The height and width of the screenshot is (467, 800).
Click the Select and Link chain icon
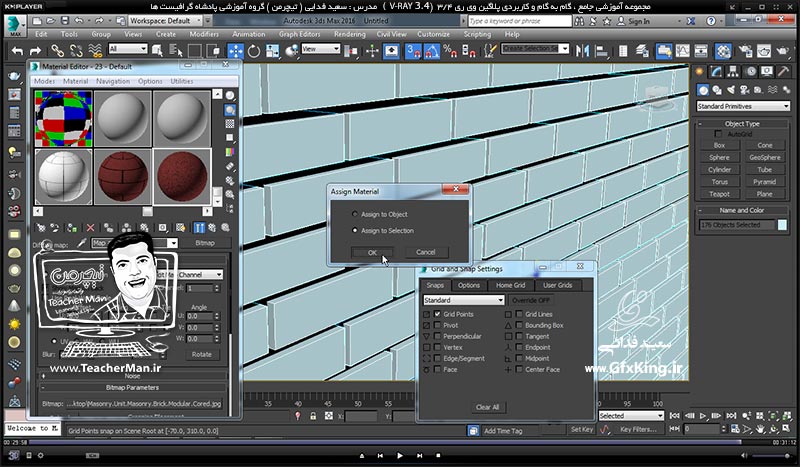click(57, 51)
